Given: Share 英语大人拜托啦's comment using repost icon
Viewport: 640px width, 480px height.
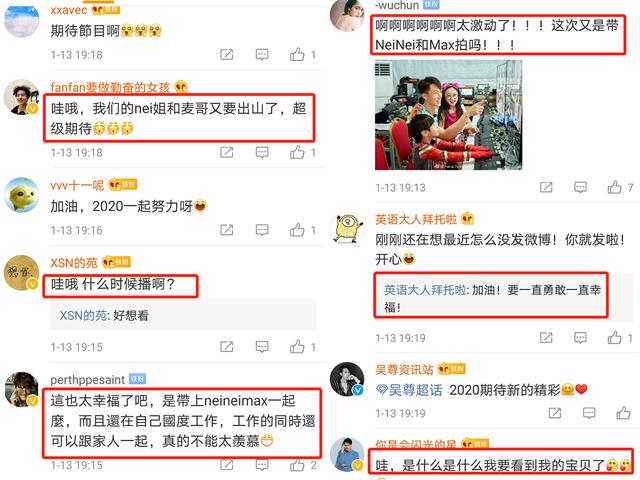Looking at the screenshot, I should pos(546,338).
